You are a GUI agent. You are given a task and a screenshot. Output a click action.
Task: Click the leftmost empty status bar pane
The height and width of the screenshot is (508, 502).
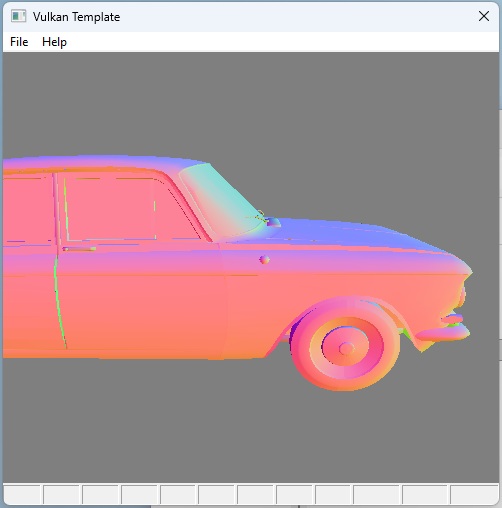point(22,494)
